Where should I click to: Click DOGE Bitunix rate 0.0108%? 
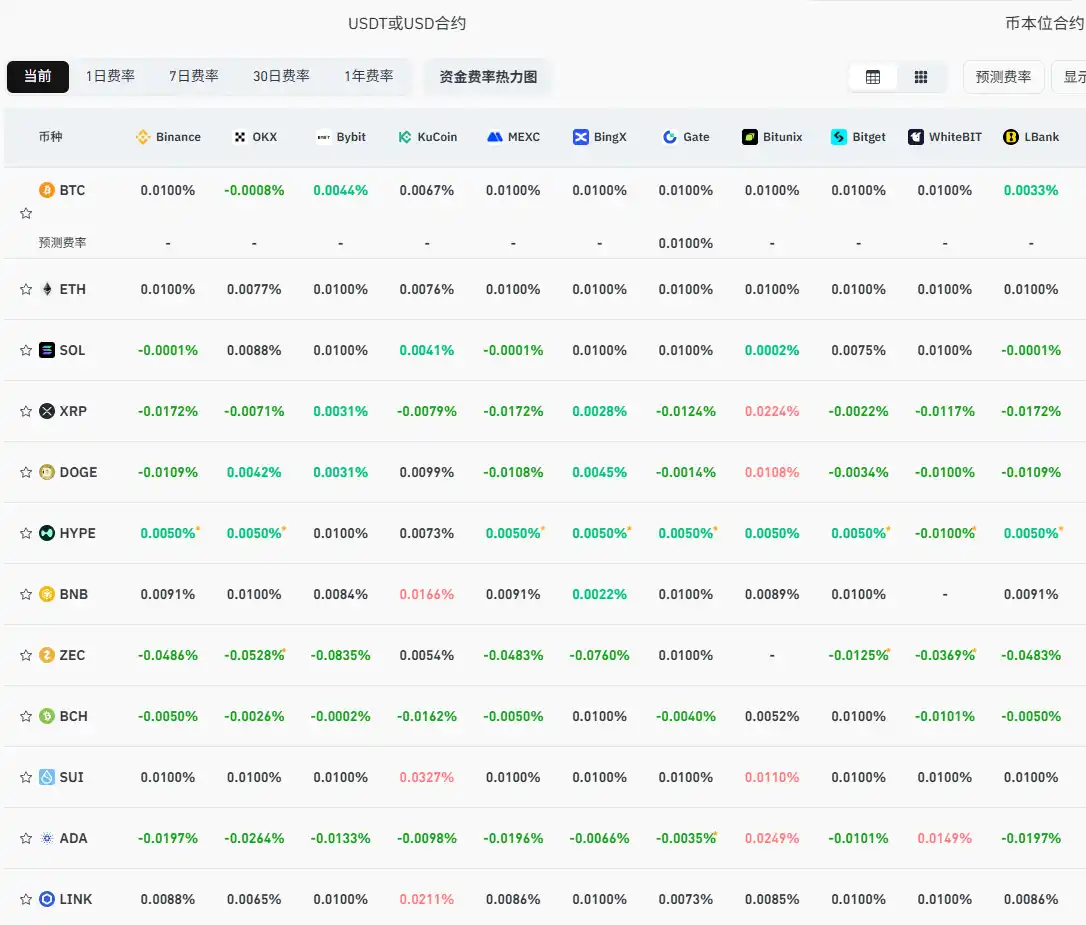coord(772,472)
